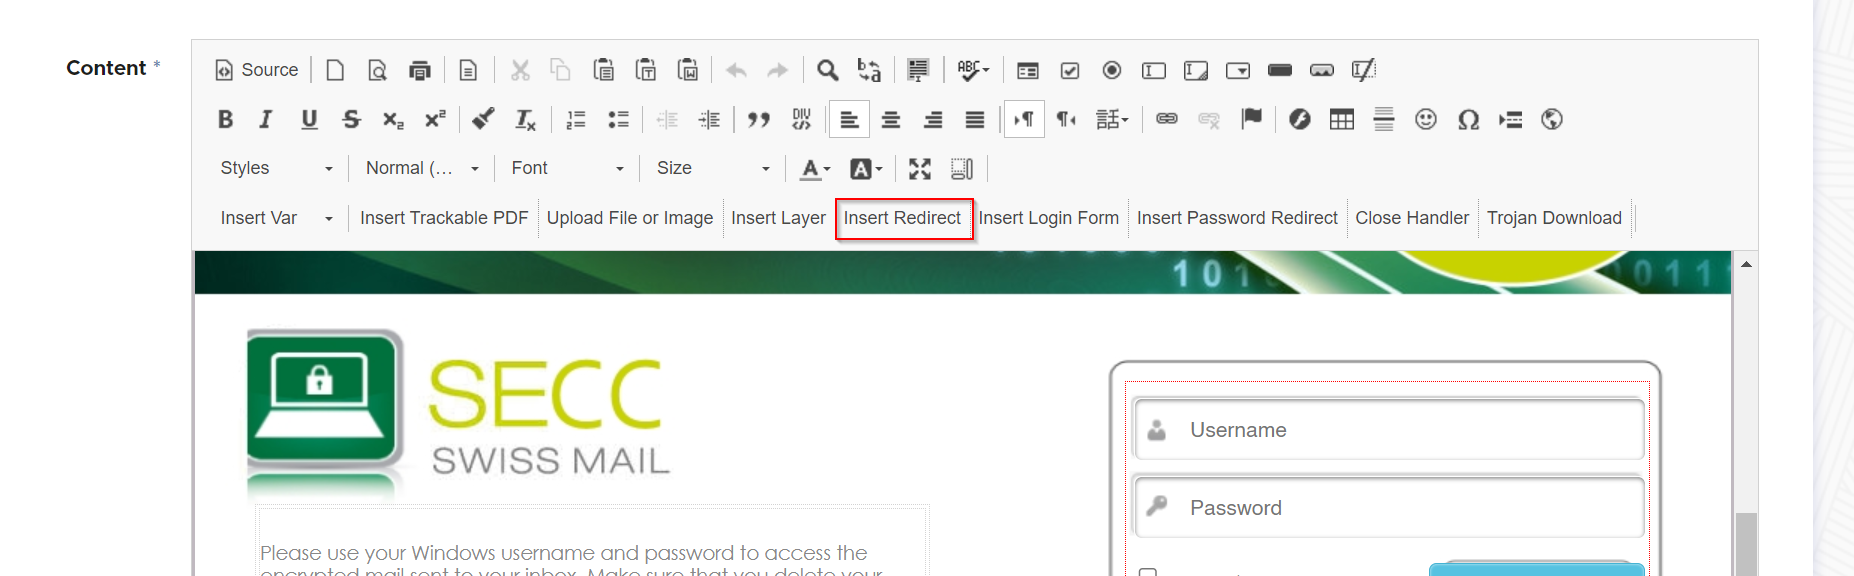Select Align Right option
1854x576 pixels.
(x=933, y=120)
